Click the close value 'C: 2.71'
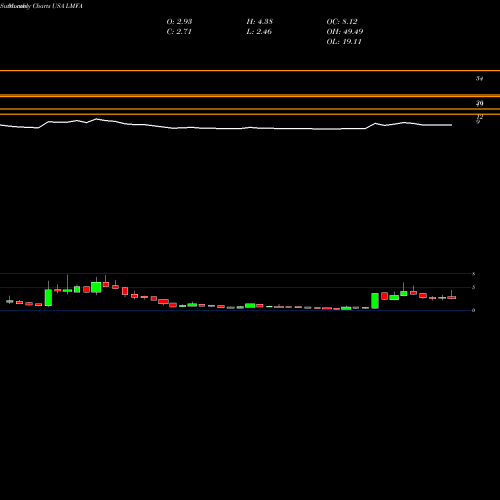The height and width of the screenshot is (500, 500). [179, 32]
